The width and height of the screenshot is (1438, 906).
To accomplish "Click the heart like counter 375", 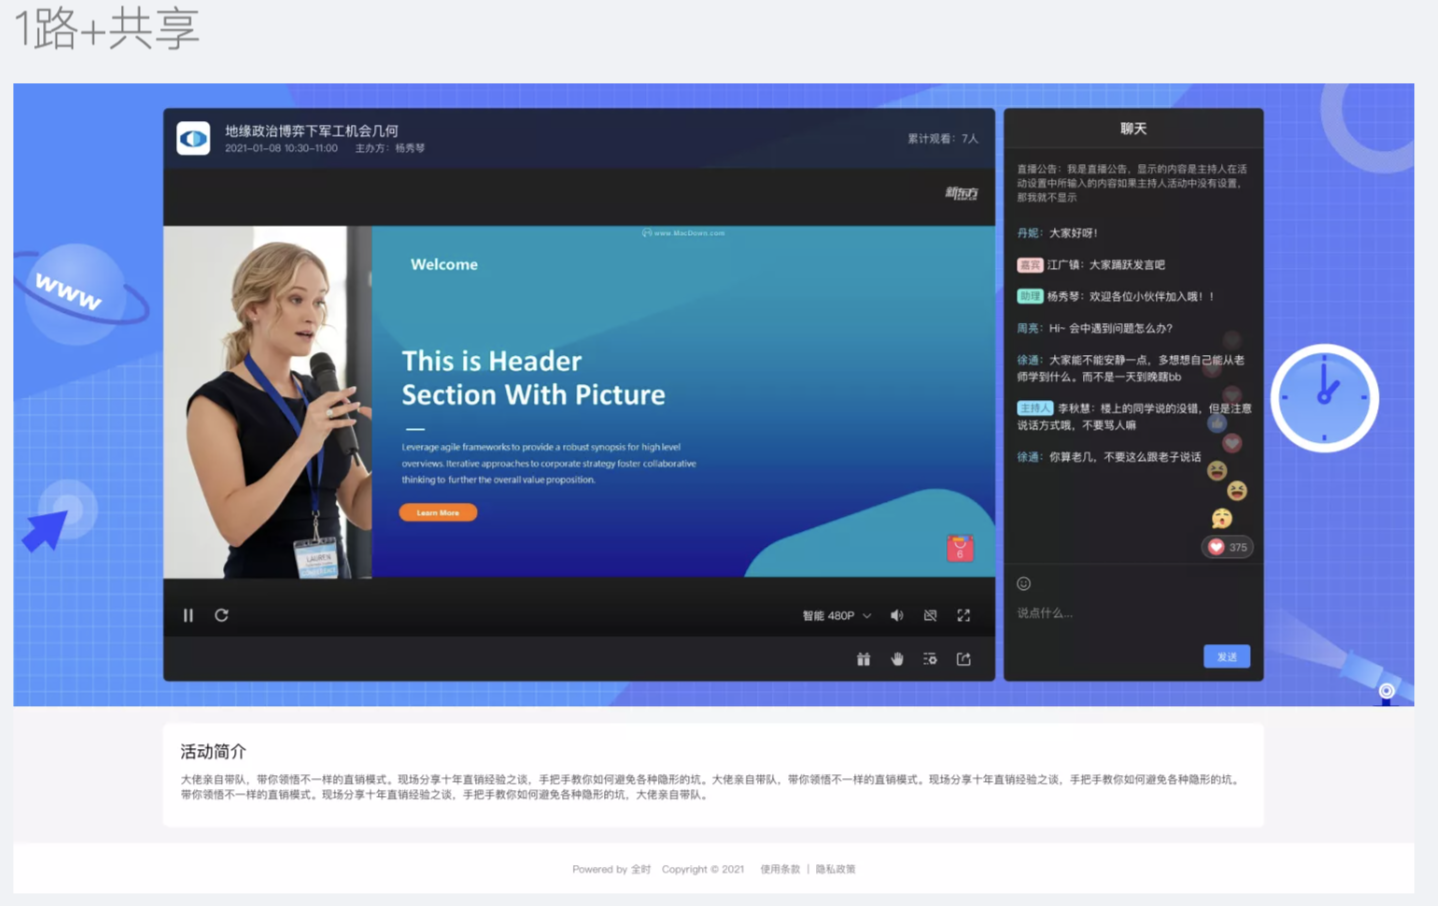I will [x=1227, y=547].
